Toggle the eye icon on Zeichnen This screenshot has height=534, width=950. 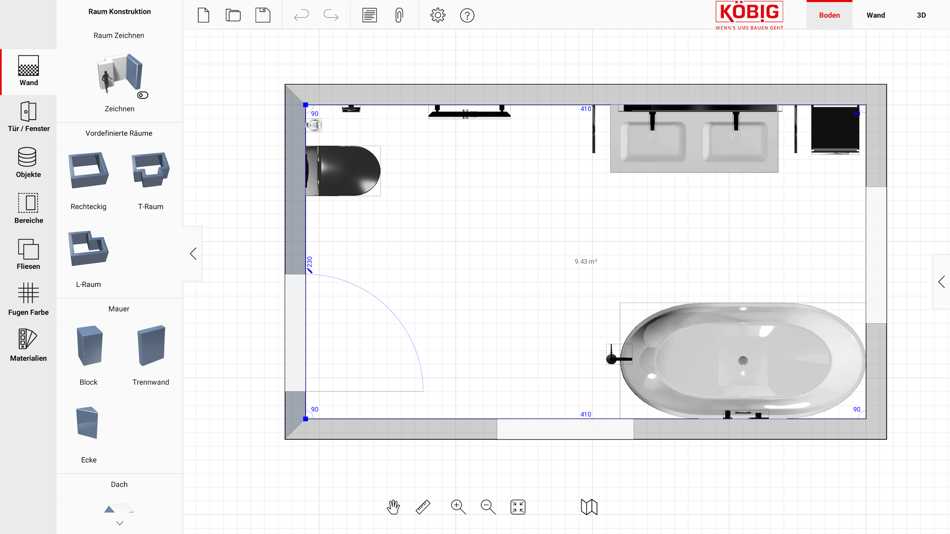pyautogui.click(x=142, y=95)
